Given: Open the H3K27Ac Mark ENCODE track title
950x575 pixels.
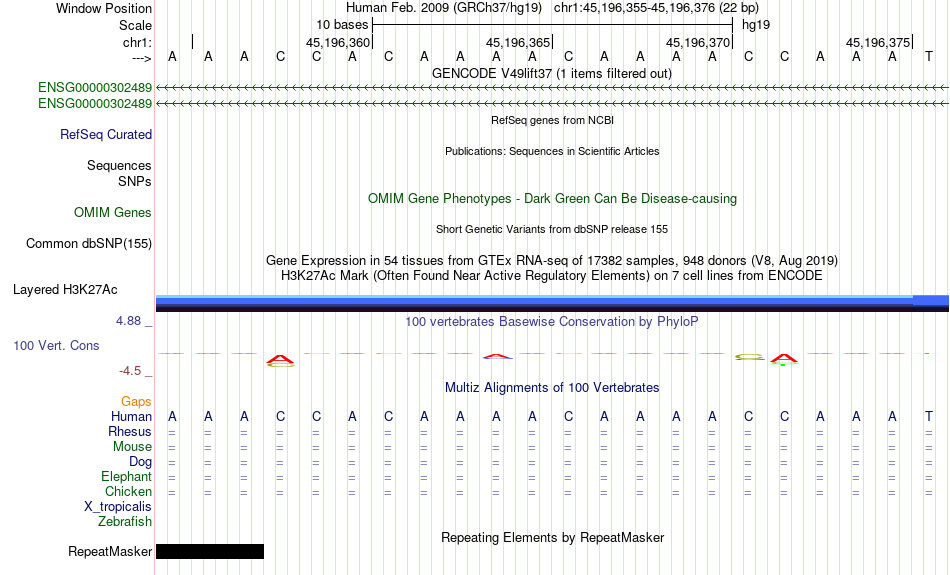Looking at the screenshot, I should point(552,276).
